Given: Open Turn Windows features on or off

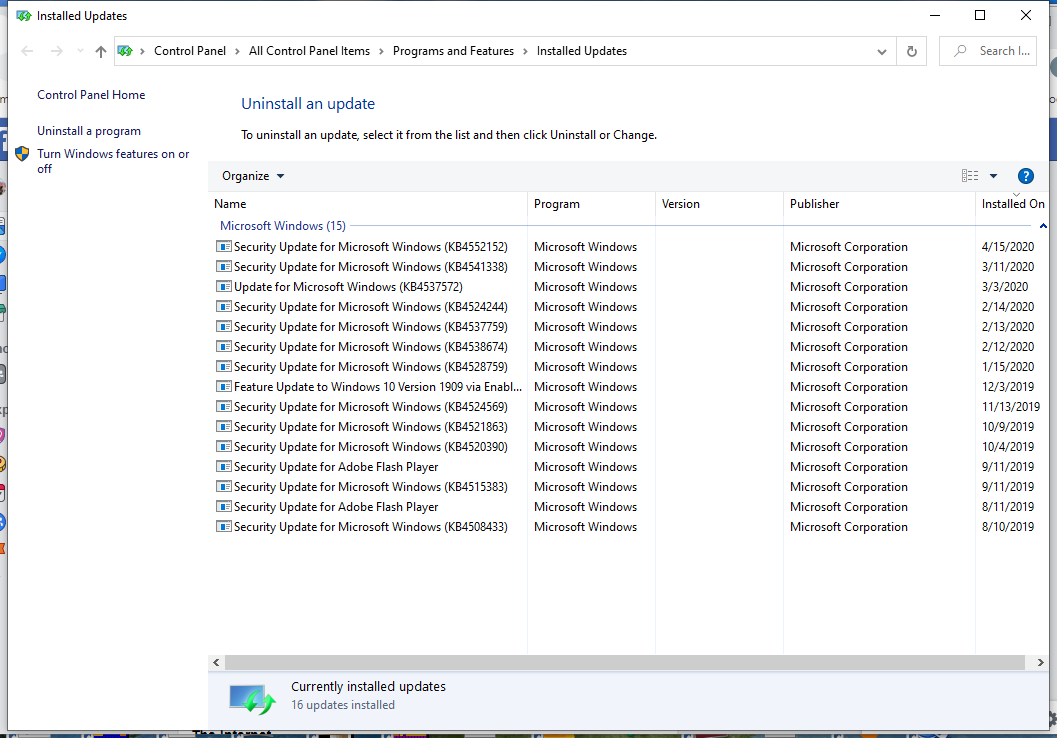Looking at the screenshot, I should pos(113,161).
